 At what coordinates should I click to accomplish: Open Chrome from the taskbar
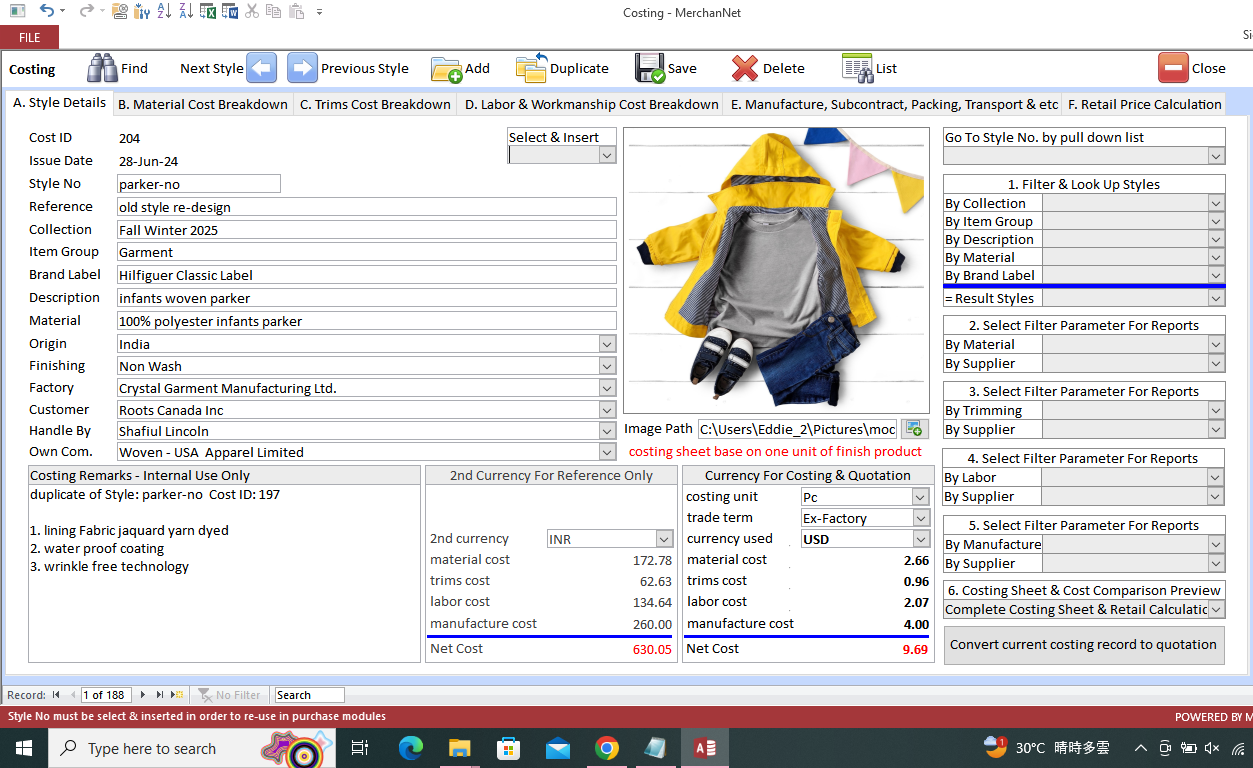[606, 747]
